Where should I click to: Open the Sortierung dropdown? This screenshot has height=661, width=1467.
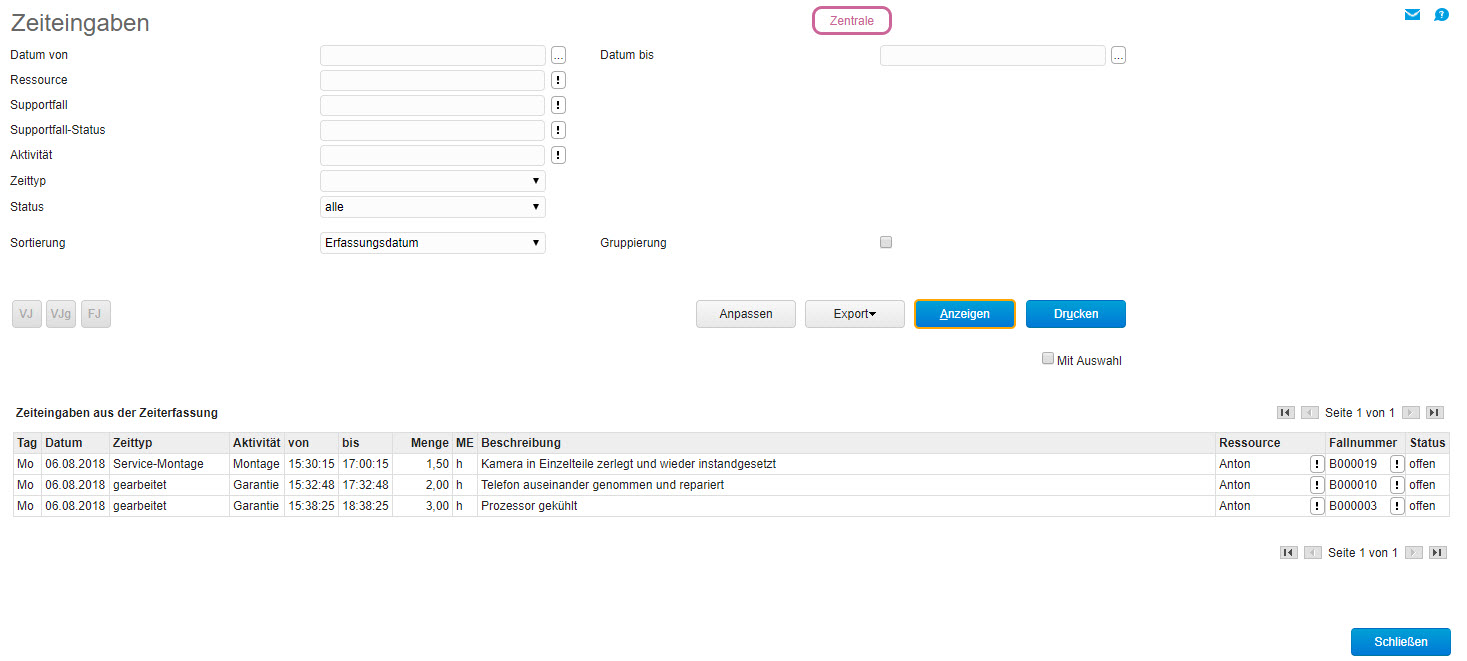point(432,243)
